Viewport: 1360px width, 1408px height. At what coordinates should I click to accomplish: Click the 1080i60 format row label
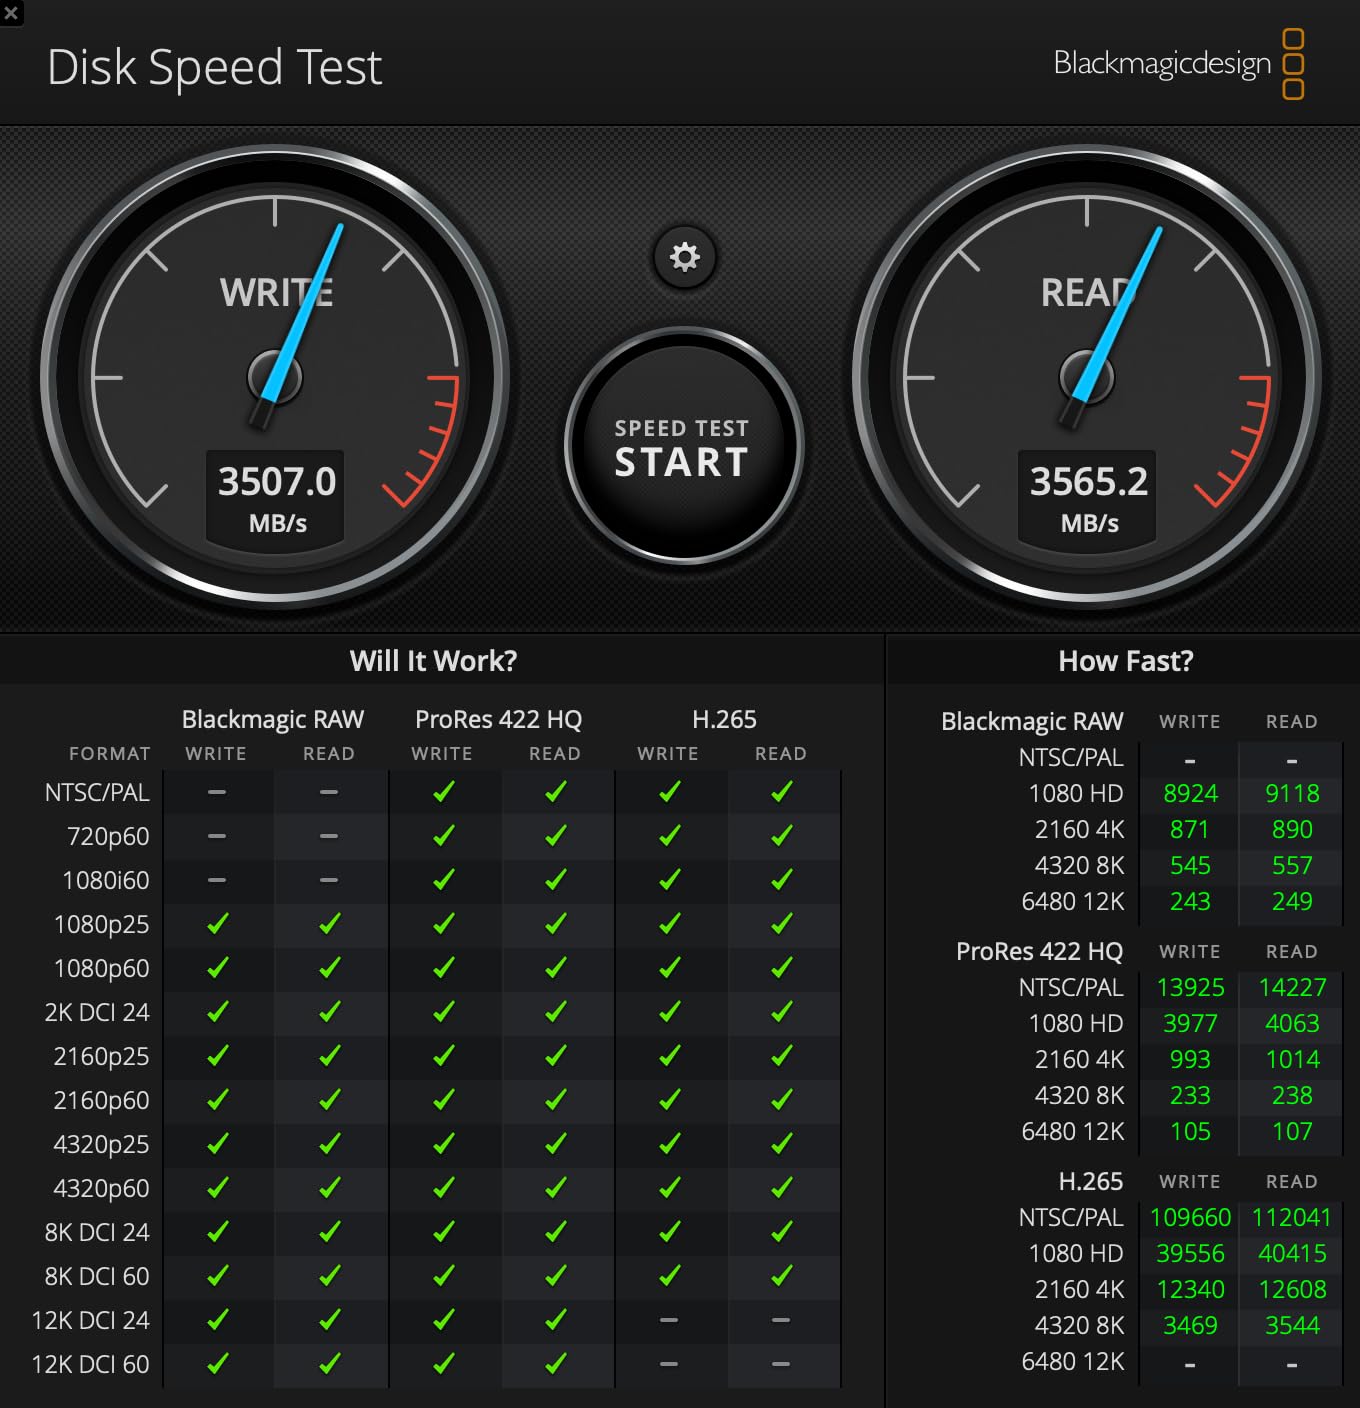(106, 880)
